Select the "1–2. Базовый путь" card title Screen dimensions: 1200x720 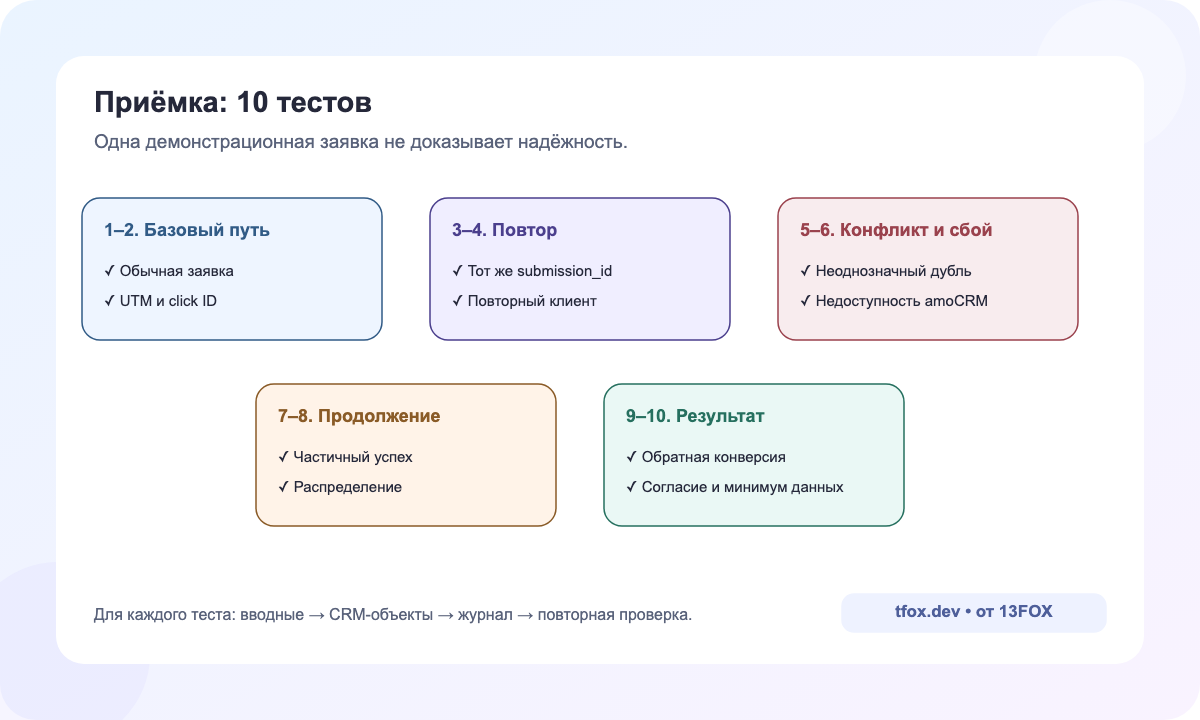[187, 230]
